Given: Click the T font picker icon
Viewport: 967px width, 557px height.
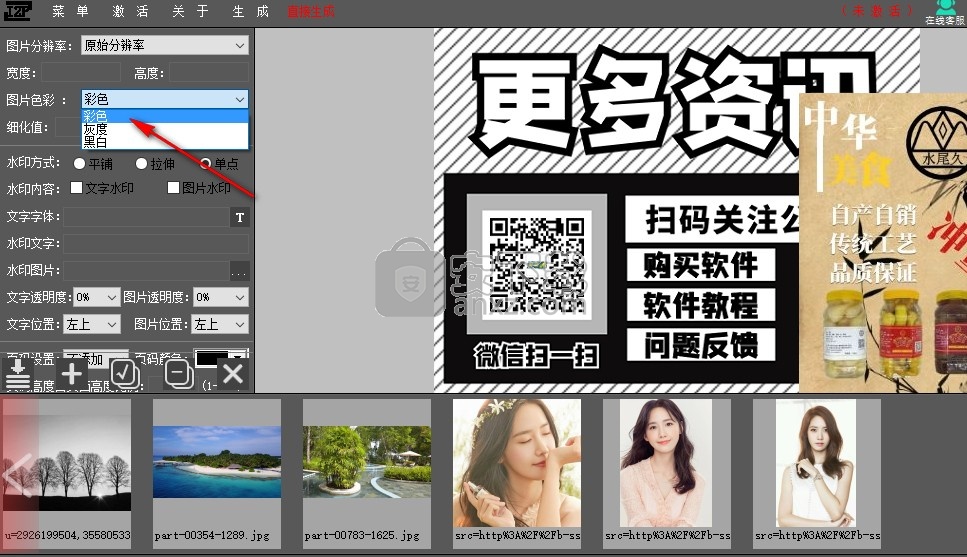Looking at the screenshot, I should pyautogui.click(x=240, y=217).
